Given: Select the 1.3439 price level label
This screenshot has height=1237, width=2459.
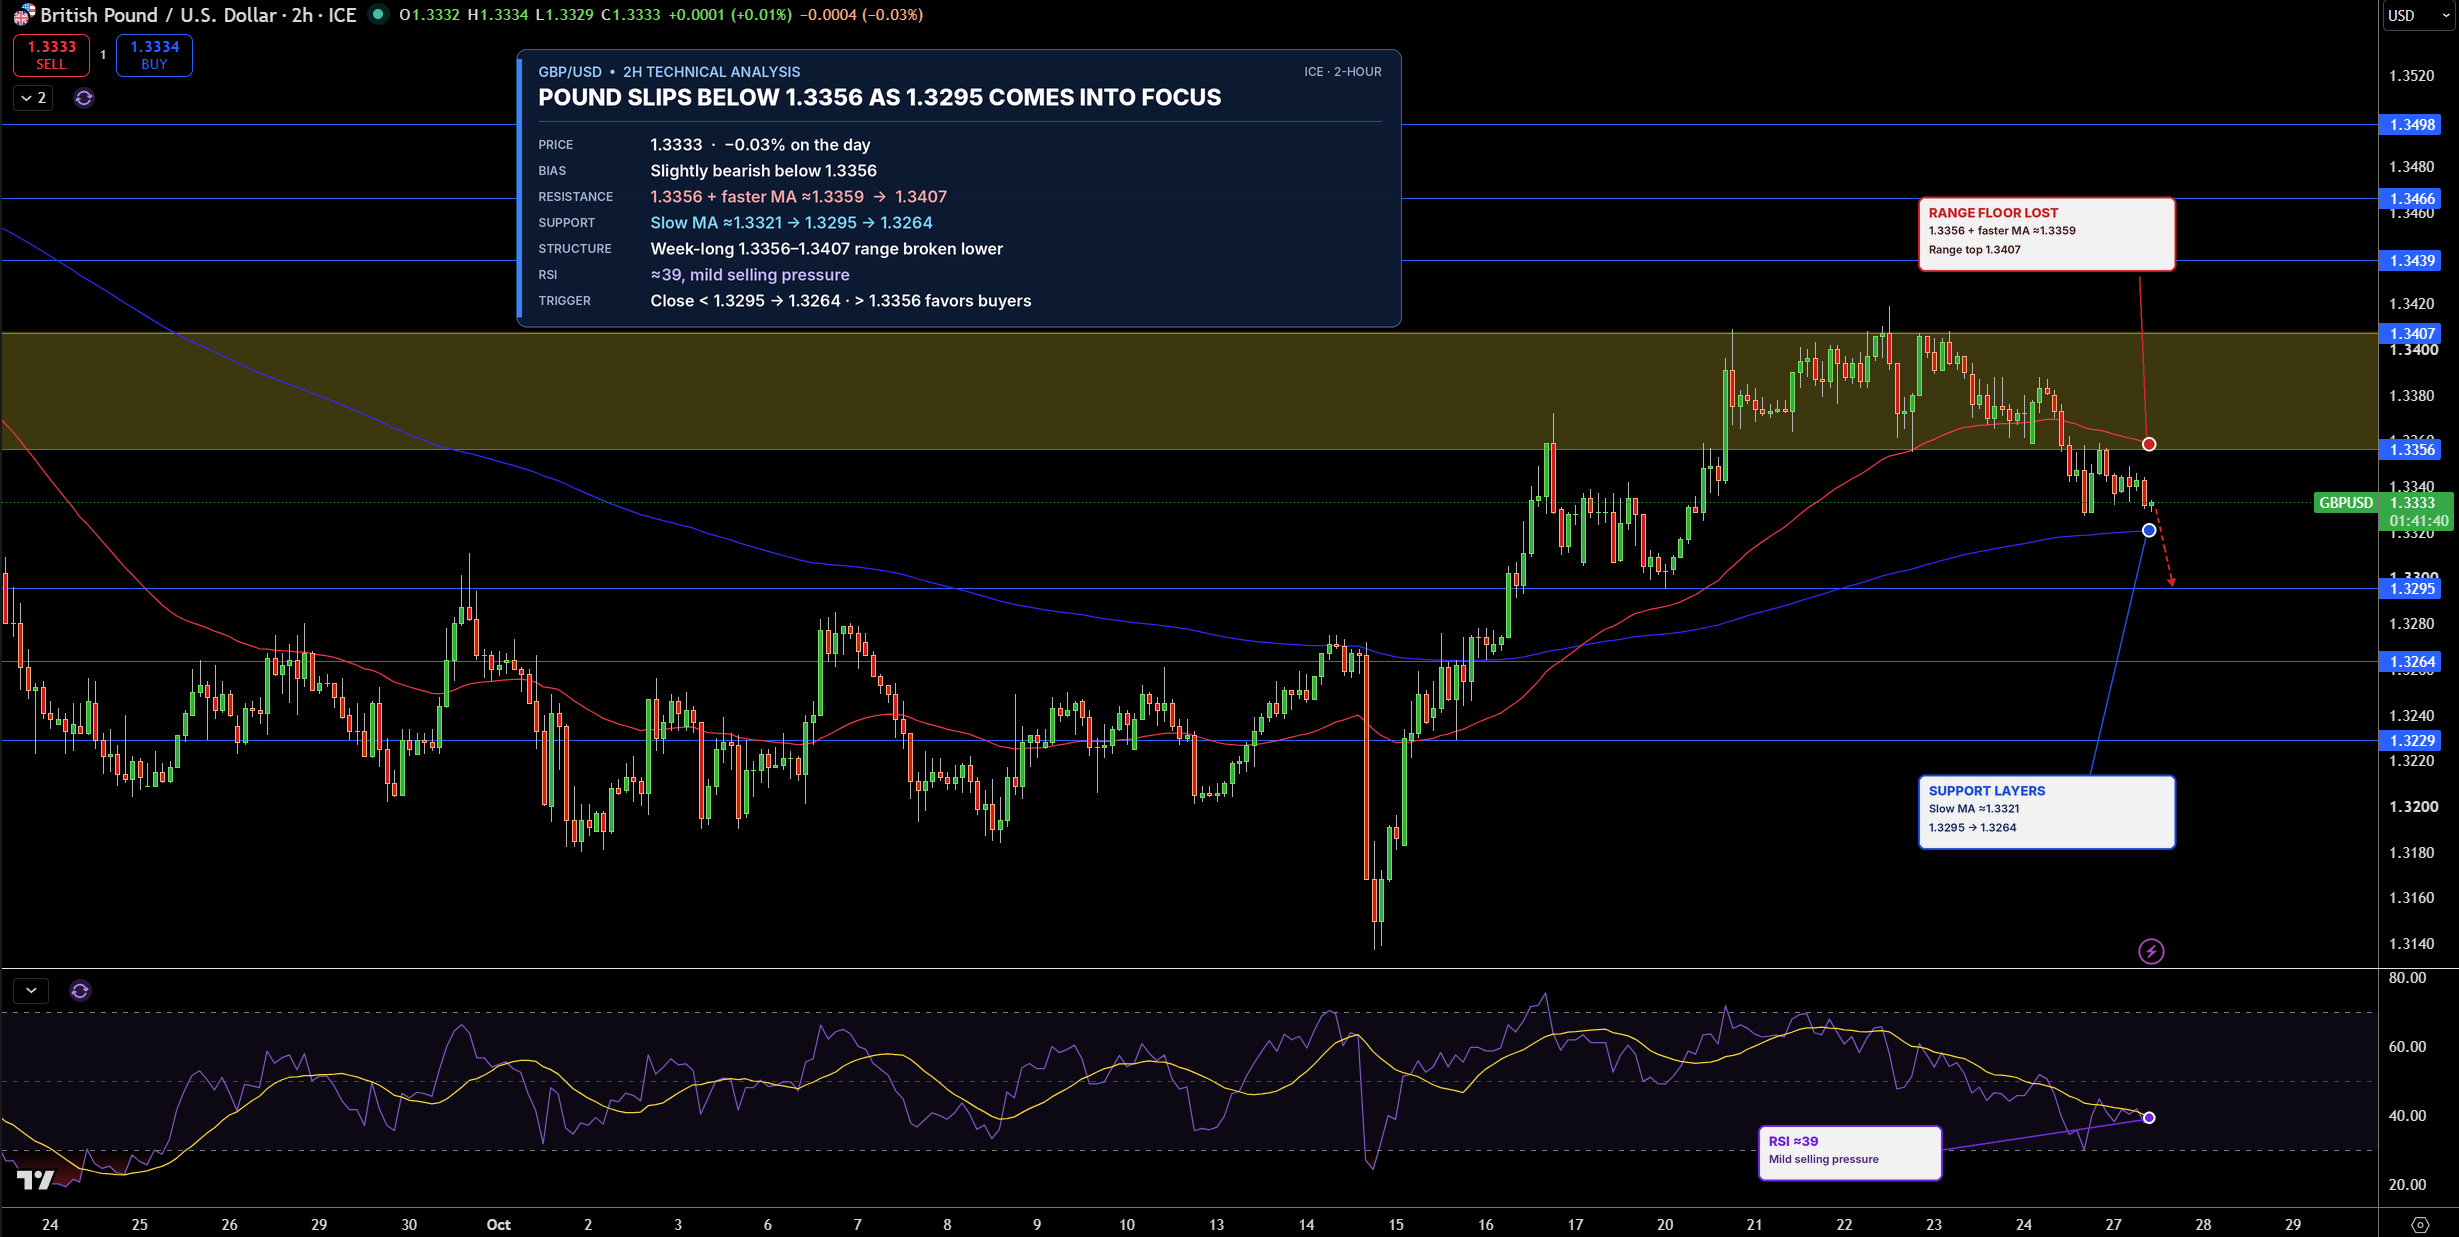Looking at the screenshot, I should (x=2412, y=261).
